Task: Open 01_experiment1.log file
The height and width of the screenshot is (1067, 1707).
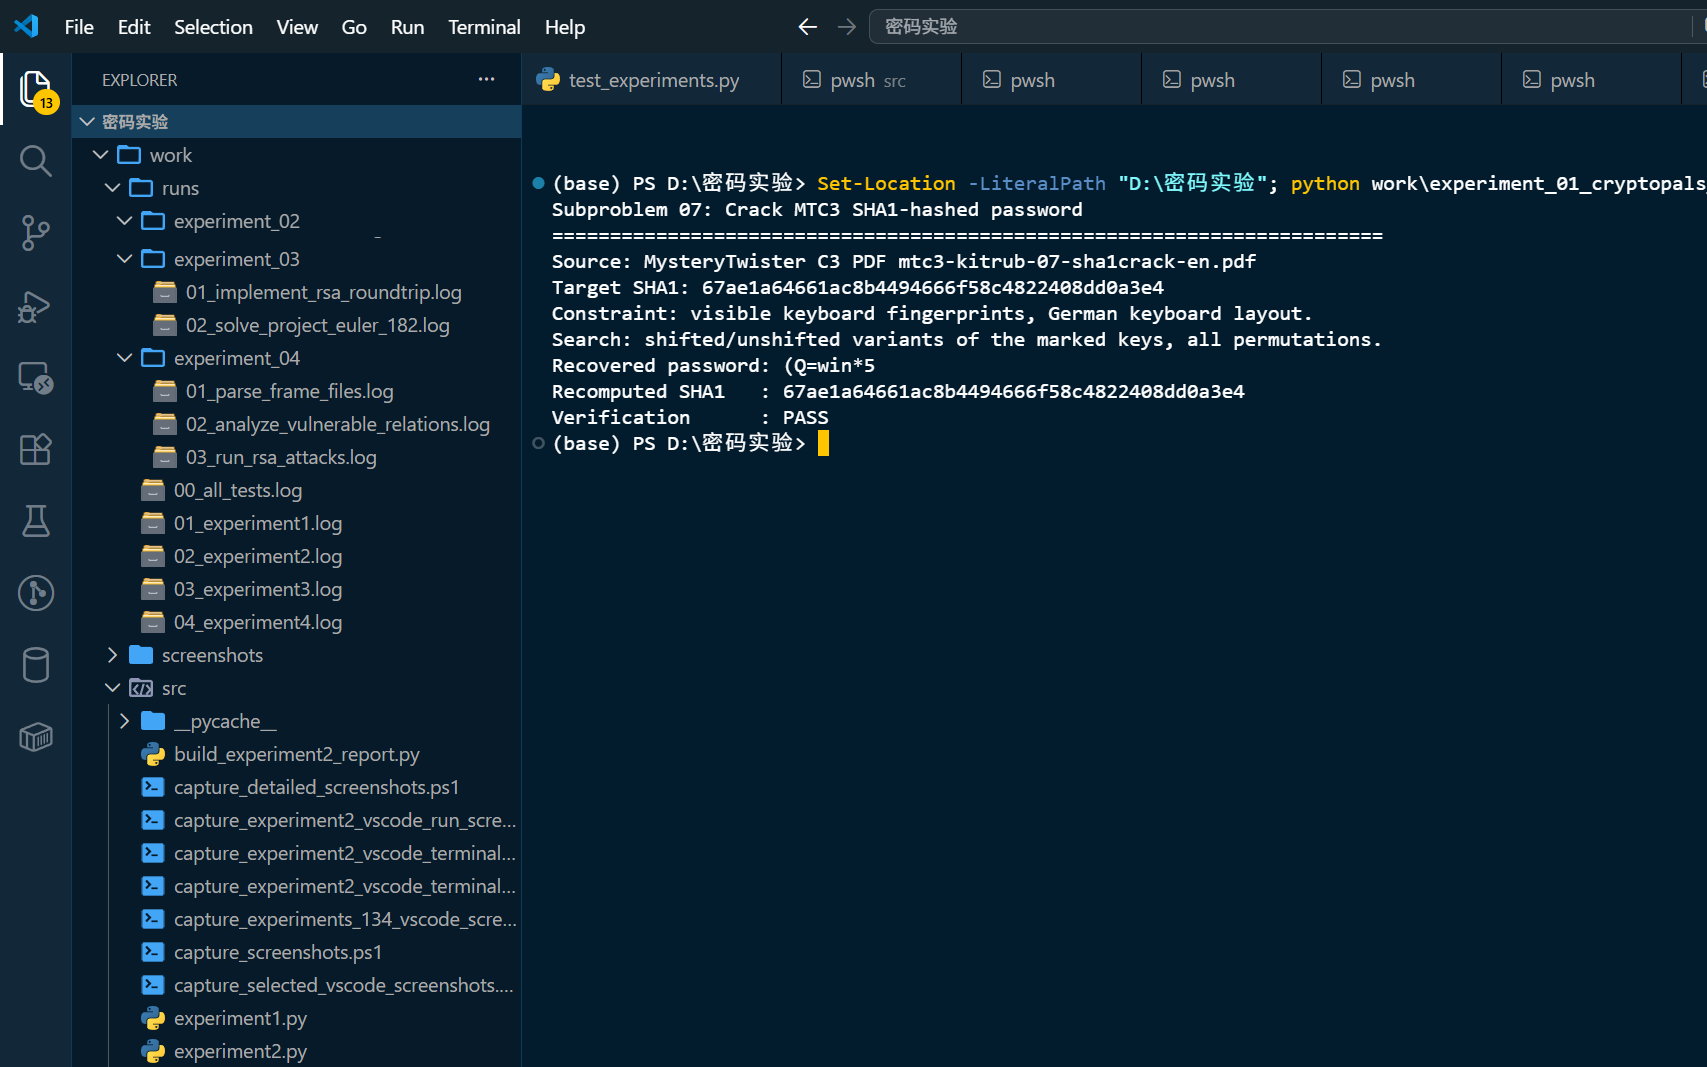Action: click(257, 523)
